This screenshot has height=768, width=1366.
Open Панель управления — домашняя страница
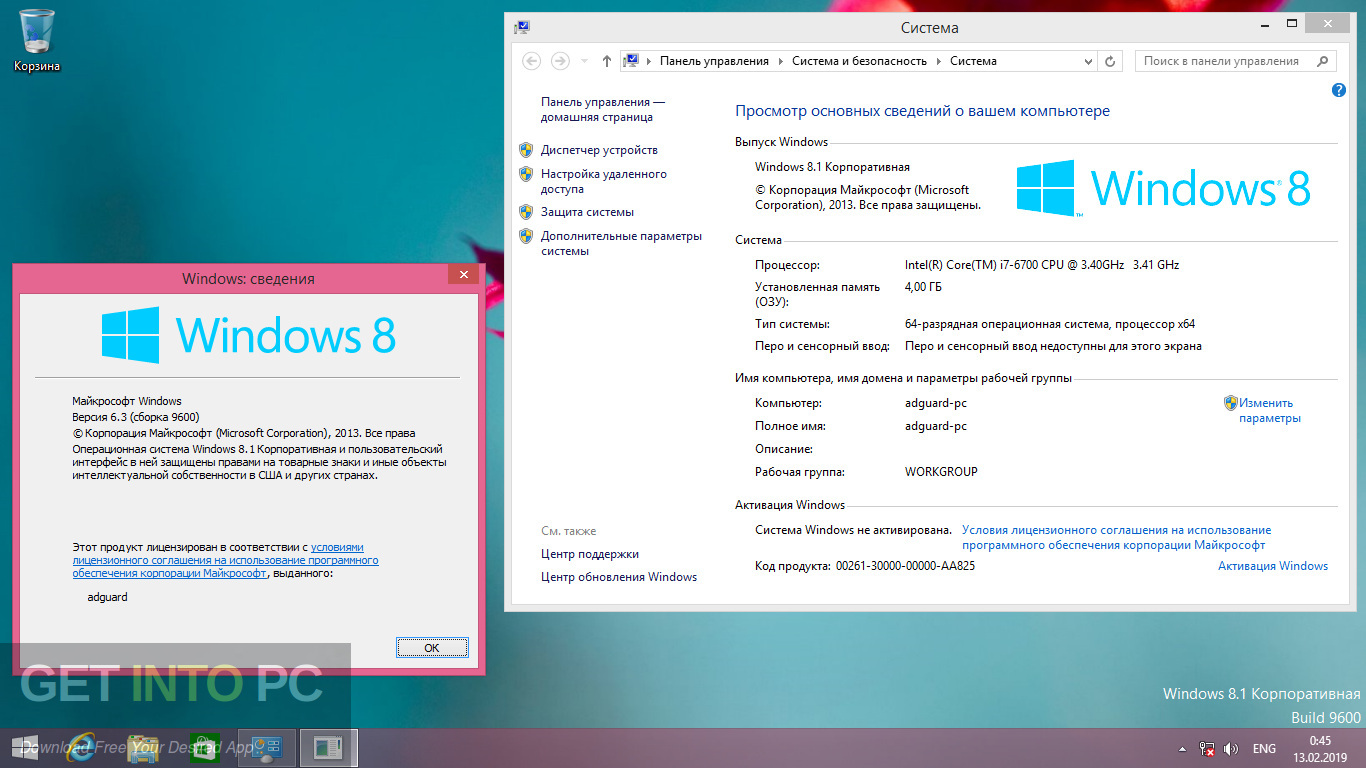[x=603, y=109]
